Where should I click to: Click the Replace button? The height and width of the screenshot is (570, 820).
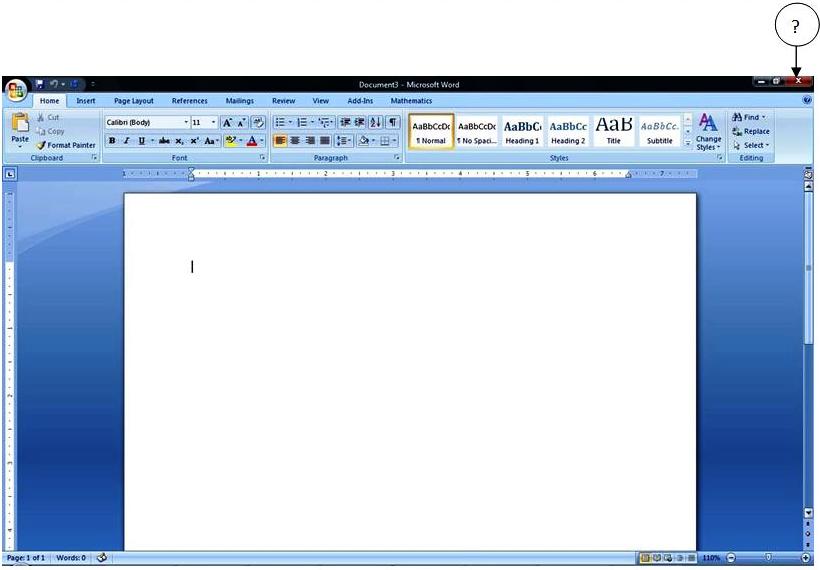coord(751,131)
